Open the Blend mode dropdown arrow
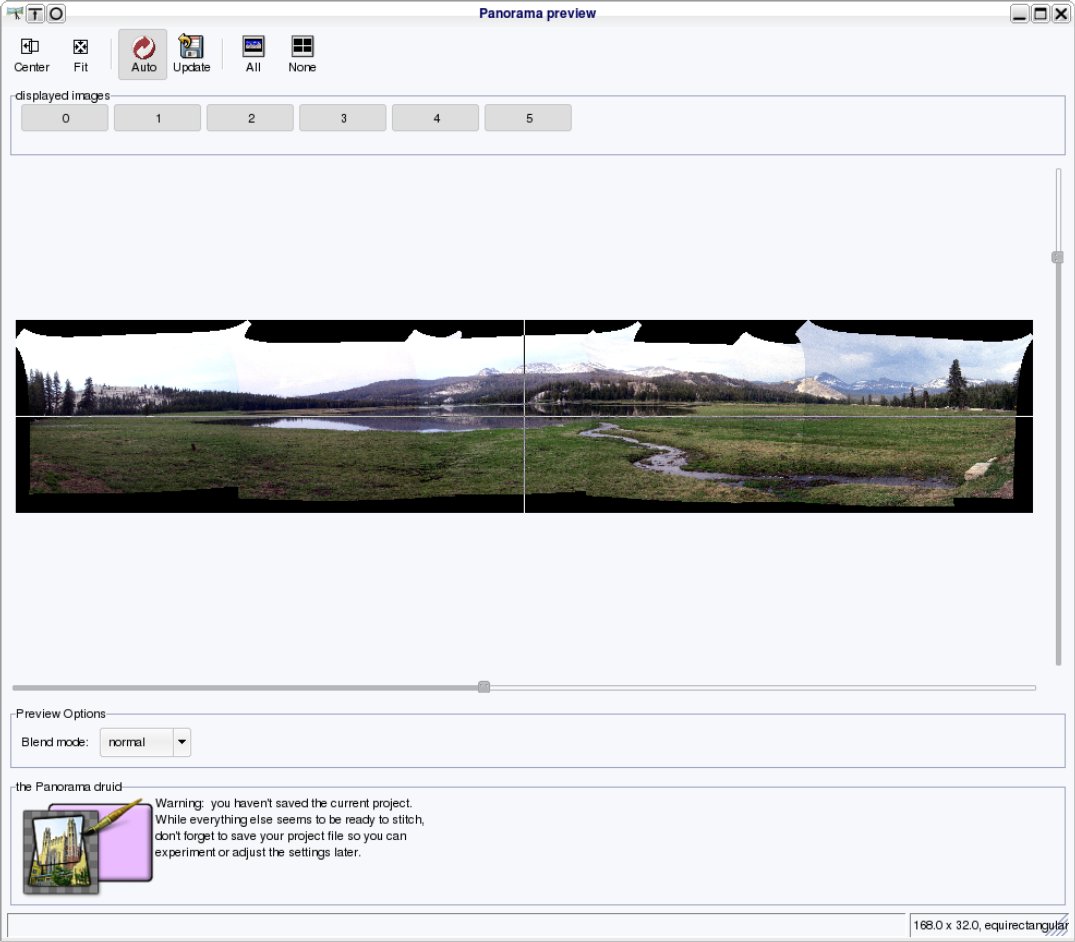 (x=182, y=742)
